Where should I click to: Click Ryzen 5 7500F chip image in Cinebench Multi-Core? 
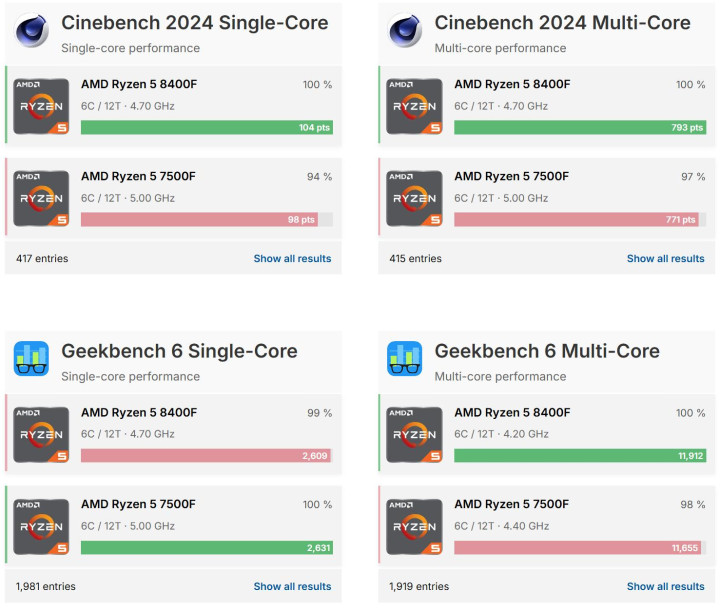[x=414, y=199]
